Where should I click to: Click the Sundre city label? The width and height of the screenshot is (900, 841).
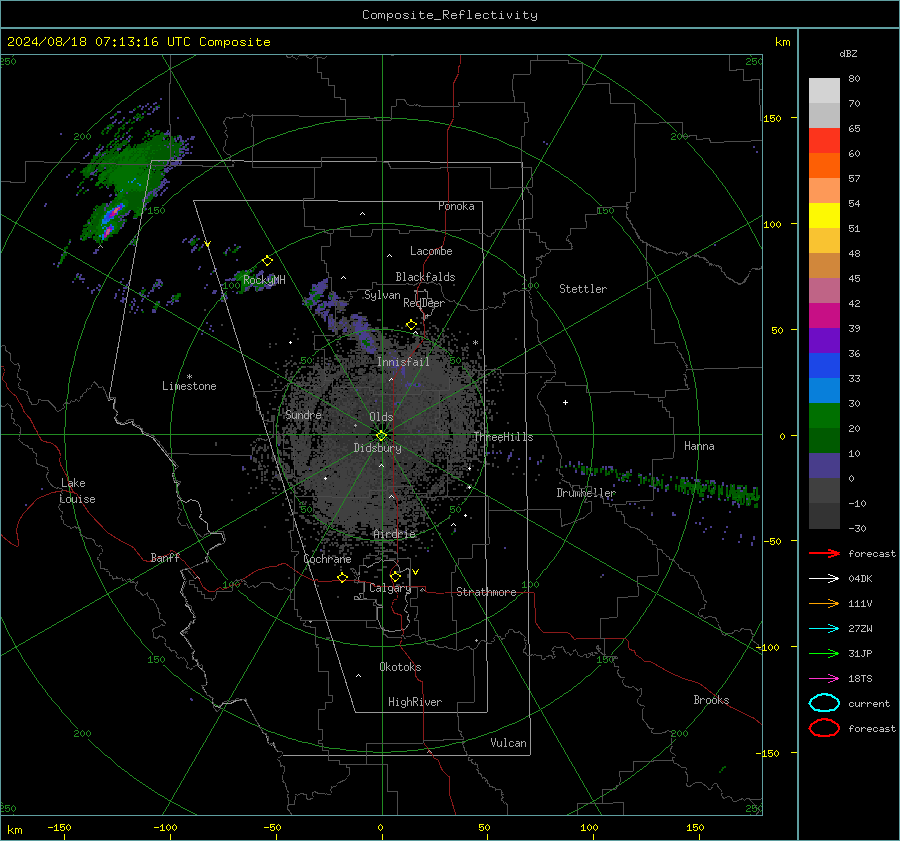(303, 414)
